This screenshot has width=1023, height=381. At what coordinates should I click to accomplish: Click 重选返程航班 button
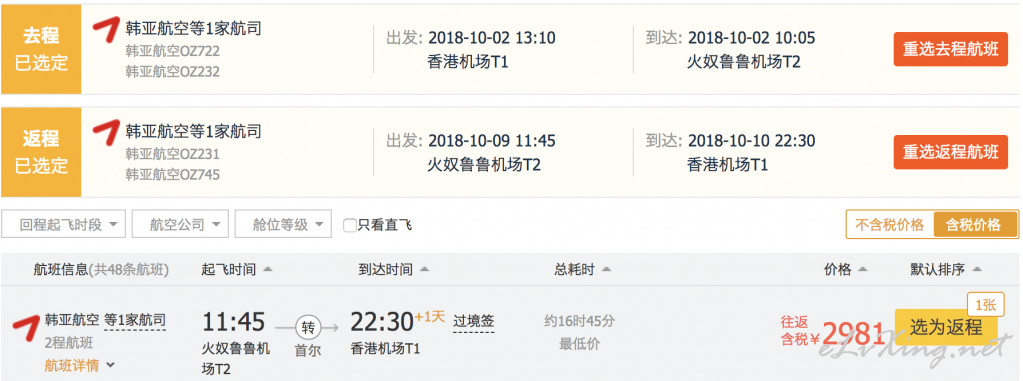point(951,153)
